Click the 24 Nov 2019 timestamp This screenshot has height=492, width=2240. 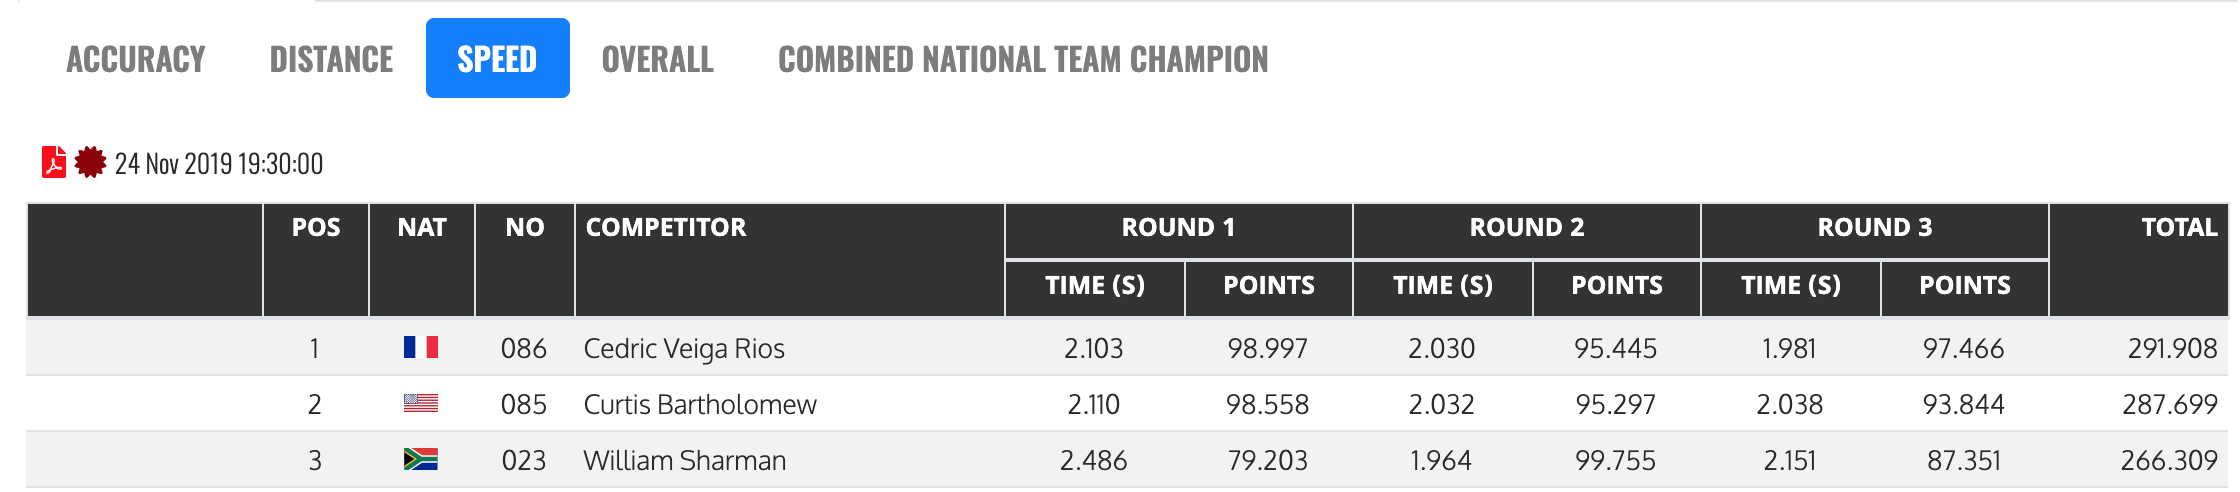point(219,164)
